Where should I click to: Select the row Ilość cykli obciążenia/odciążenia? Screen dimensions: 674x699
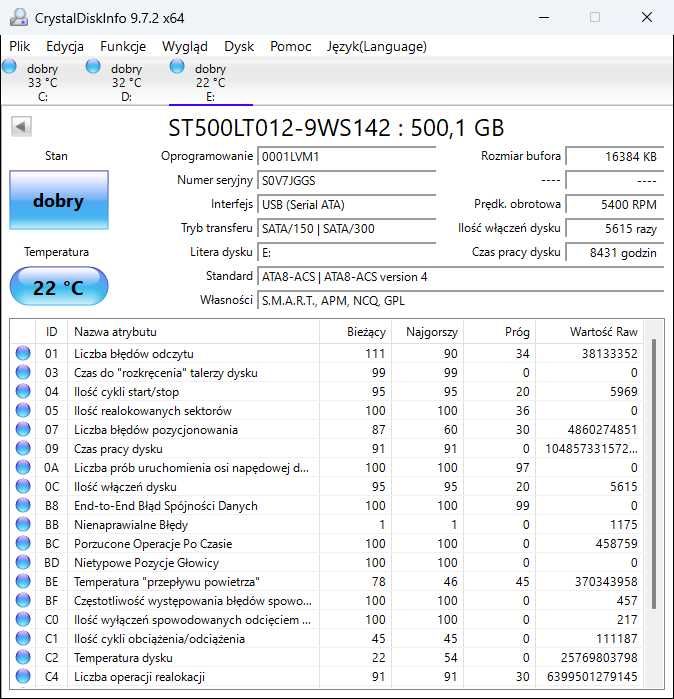tap(327, 639)
